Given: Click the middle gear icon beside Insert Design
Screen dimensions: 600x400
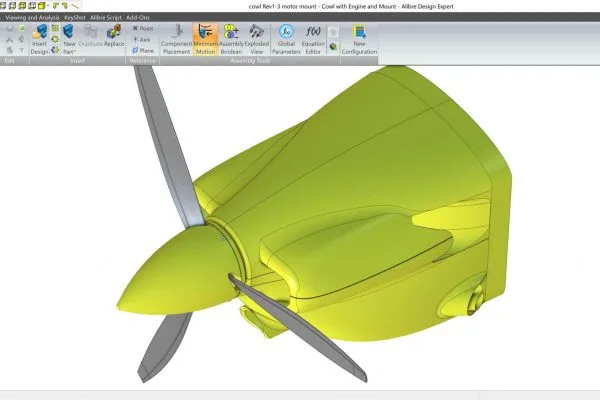Looking at the screenshot, I should pos(55,39).
